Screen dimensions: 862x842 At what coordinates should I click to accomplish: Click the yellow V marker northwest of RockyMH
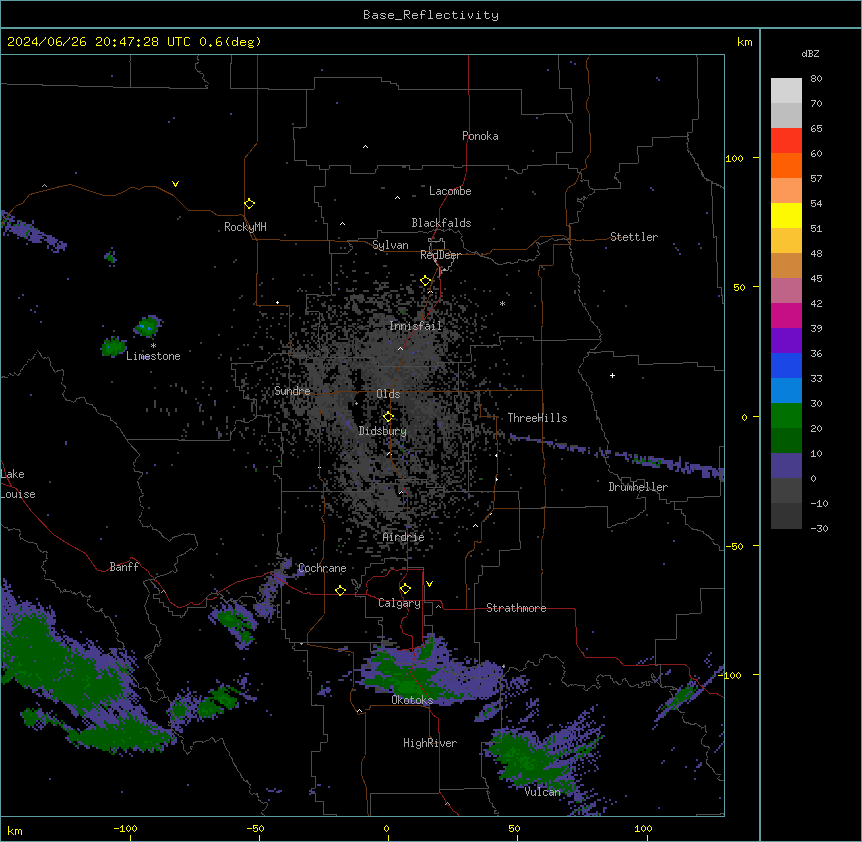tap(175, 184)
